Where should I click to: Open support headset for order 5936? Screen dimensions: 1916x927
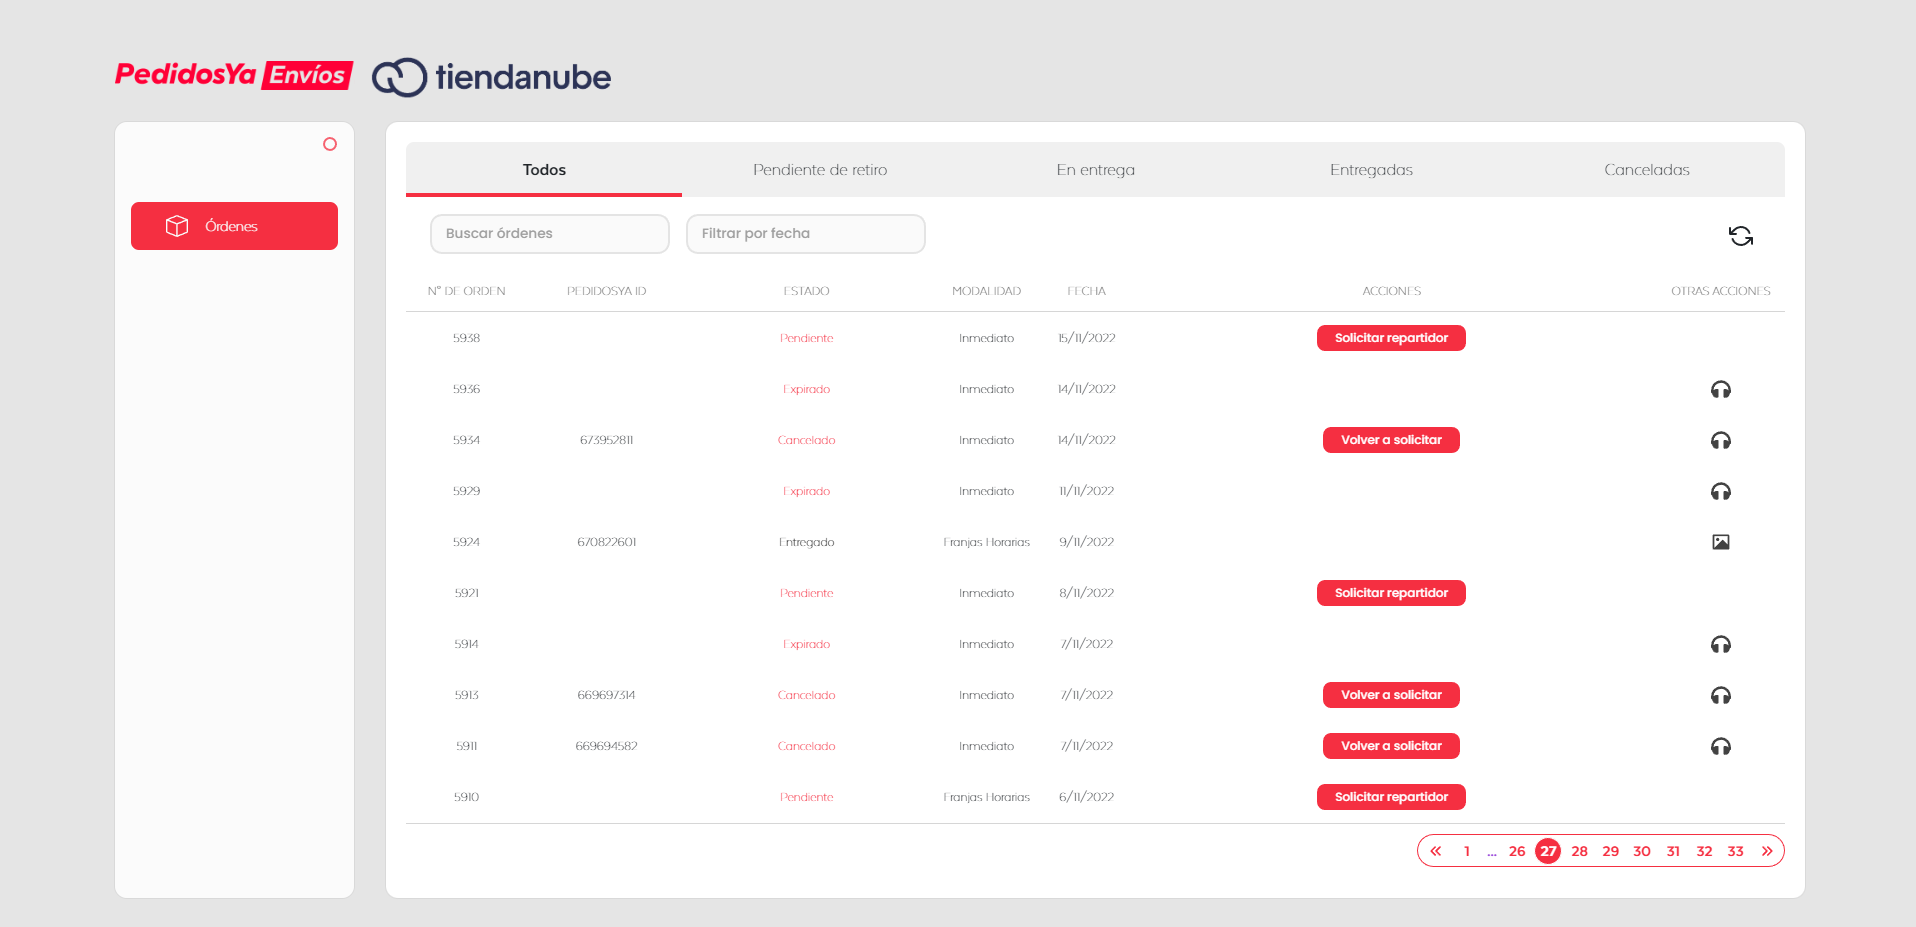tap(1720, 389)
